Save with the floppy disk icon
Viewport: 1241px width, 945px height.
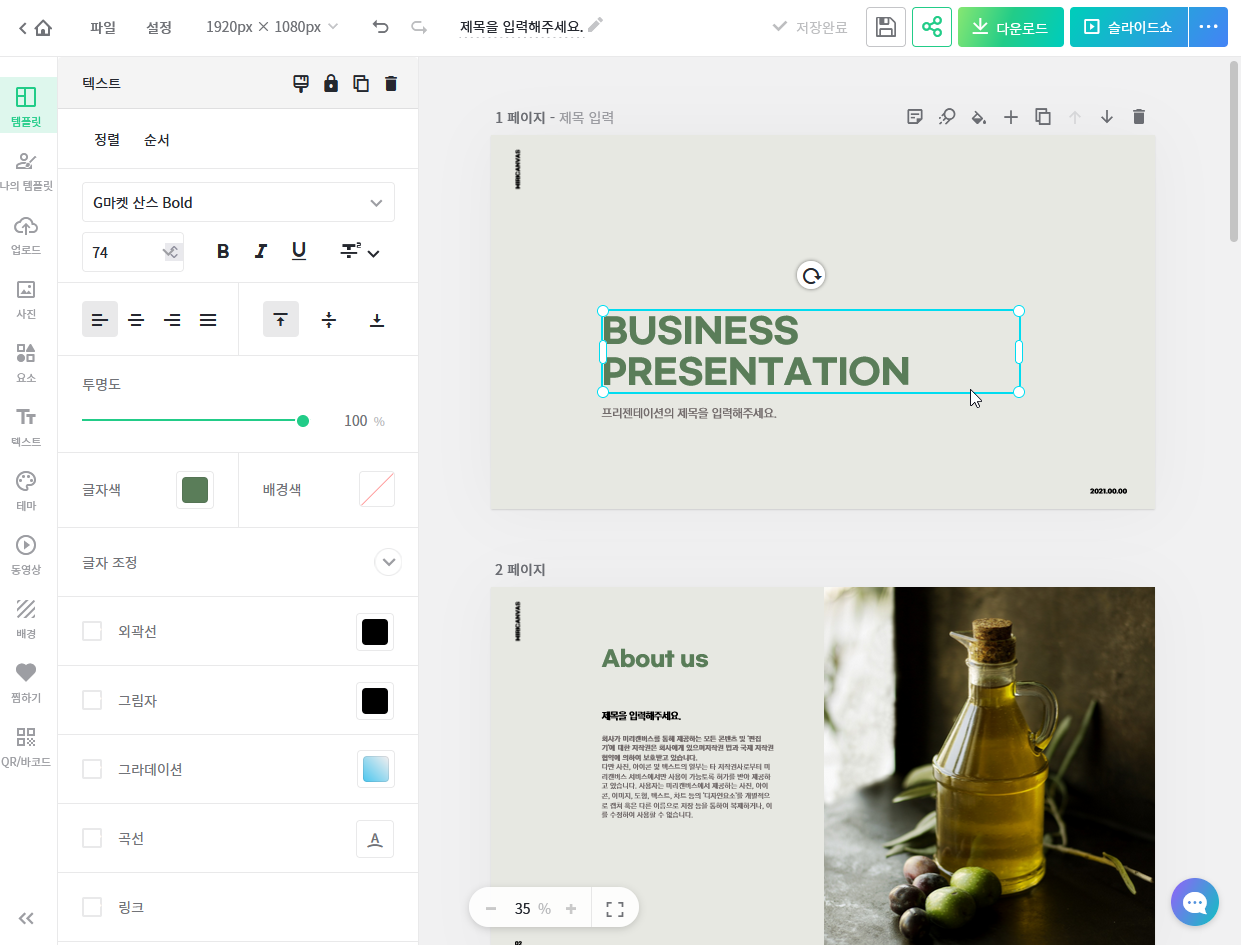pos(885,27)
